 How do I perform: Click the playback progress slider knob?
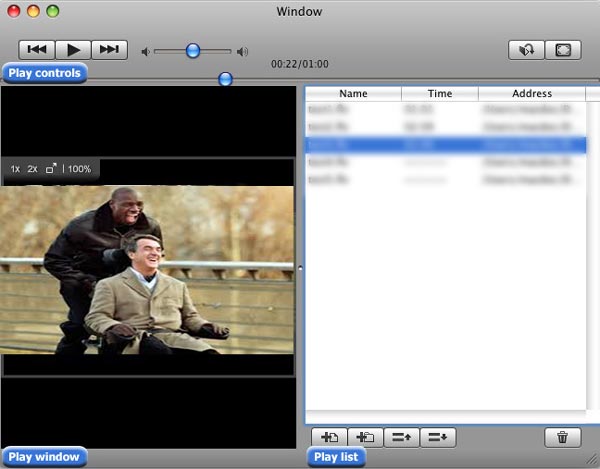(225, 79)
